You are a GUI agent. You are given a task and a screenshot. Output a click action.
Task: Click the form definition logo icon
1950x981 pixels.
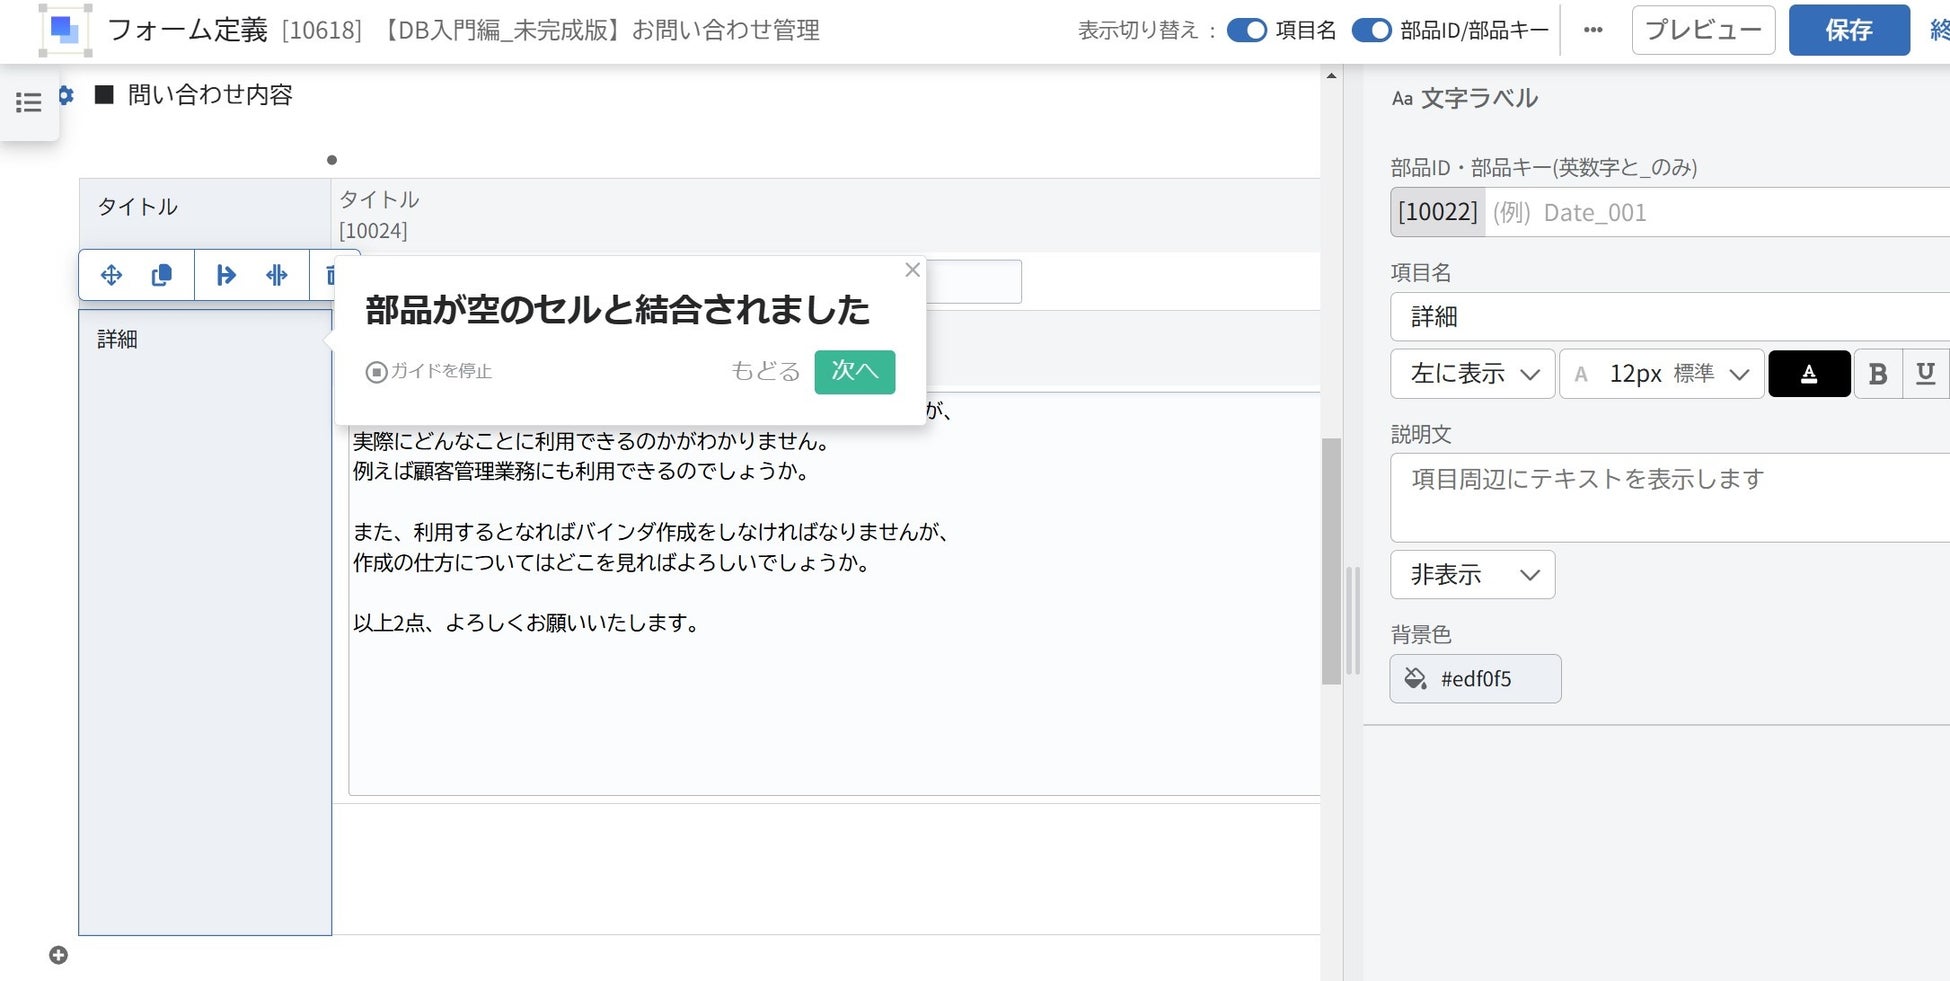pos(65,30)
